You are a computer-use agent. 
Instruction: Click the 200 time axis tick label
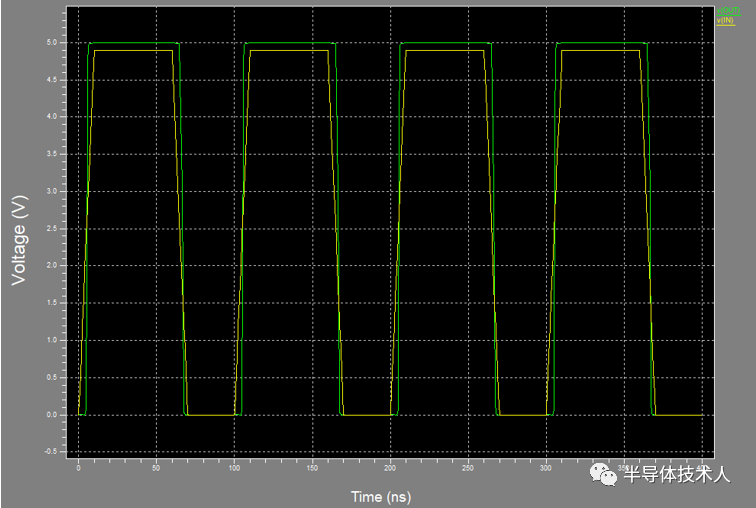click(x=390, y=468)
